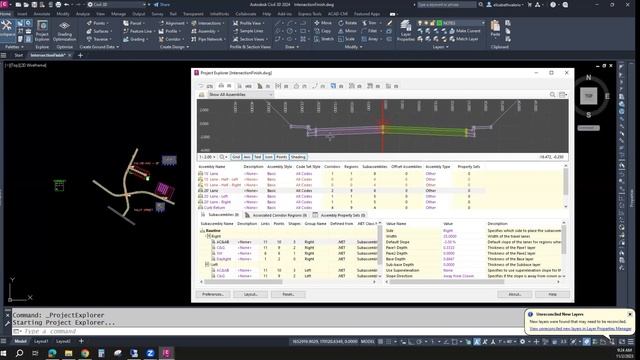Select the Stretch tool in Modify

click(324, 39)
